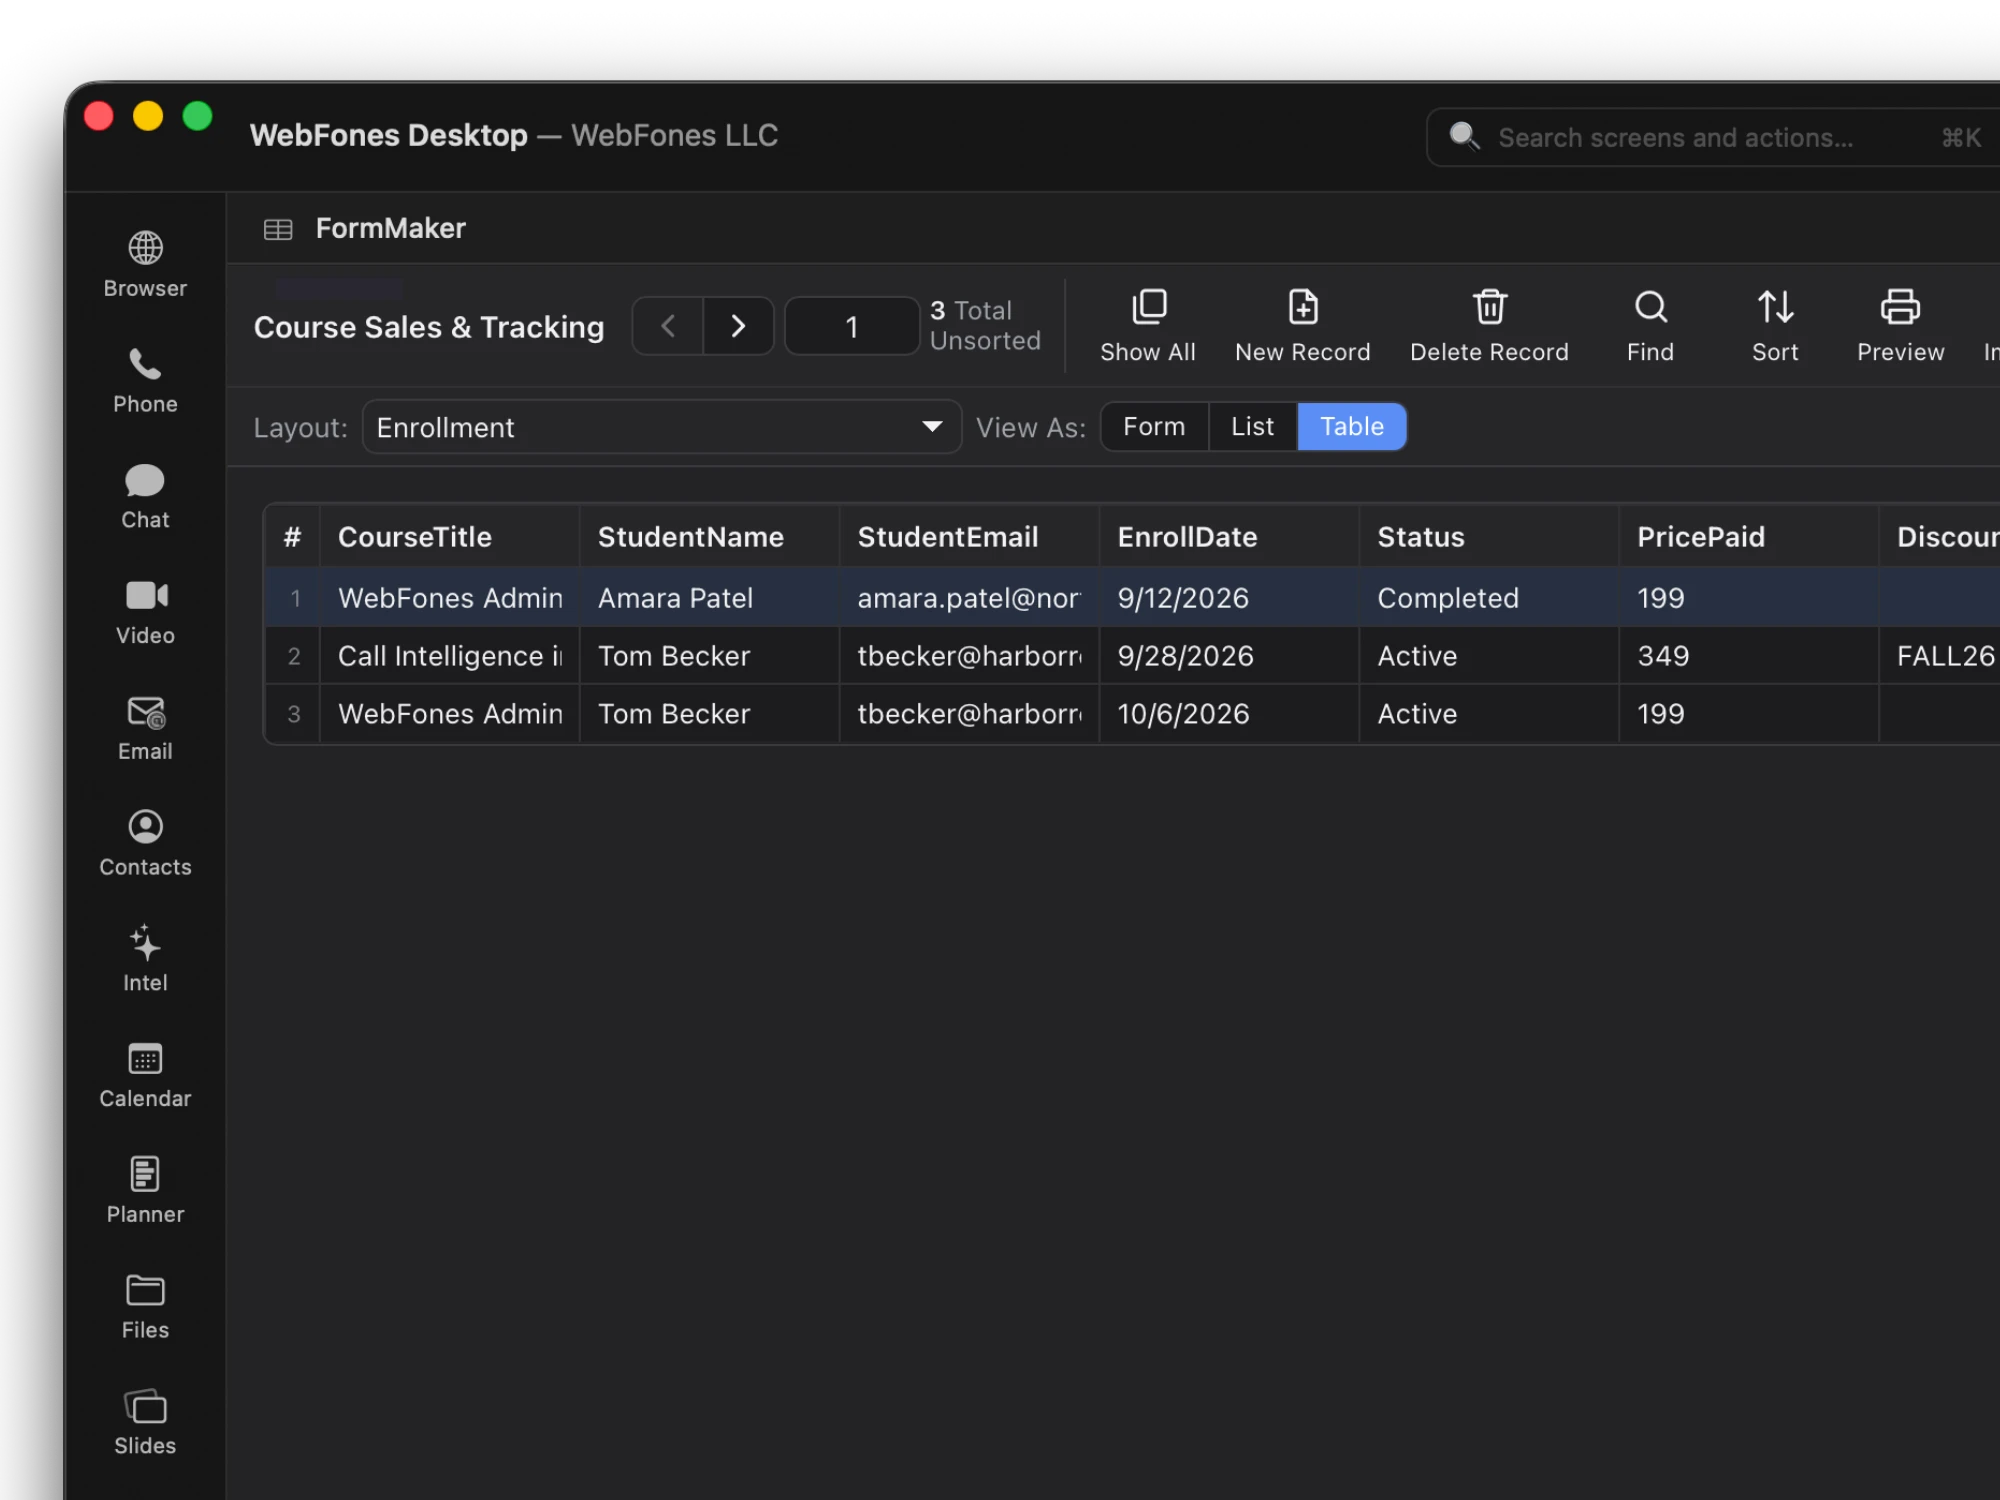Click the FormMaker heading text
Viewport: 2000px width, 1500px height.
tap(391, 229)
